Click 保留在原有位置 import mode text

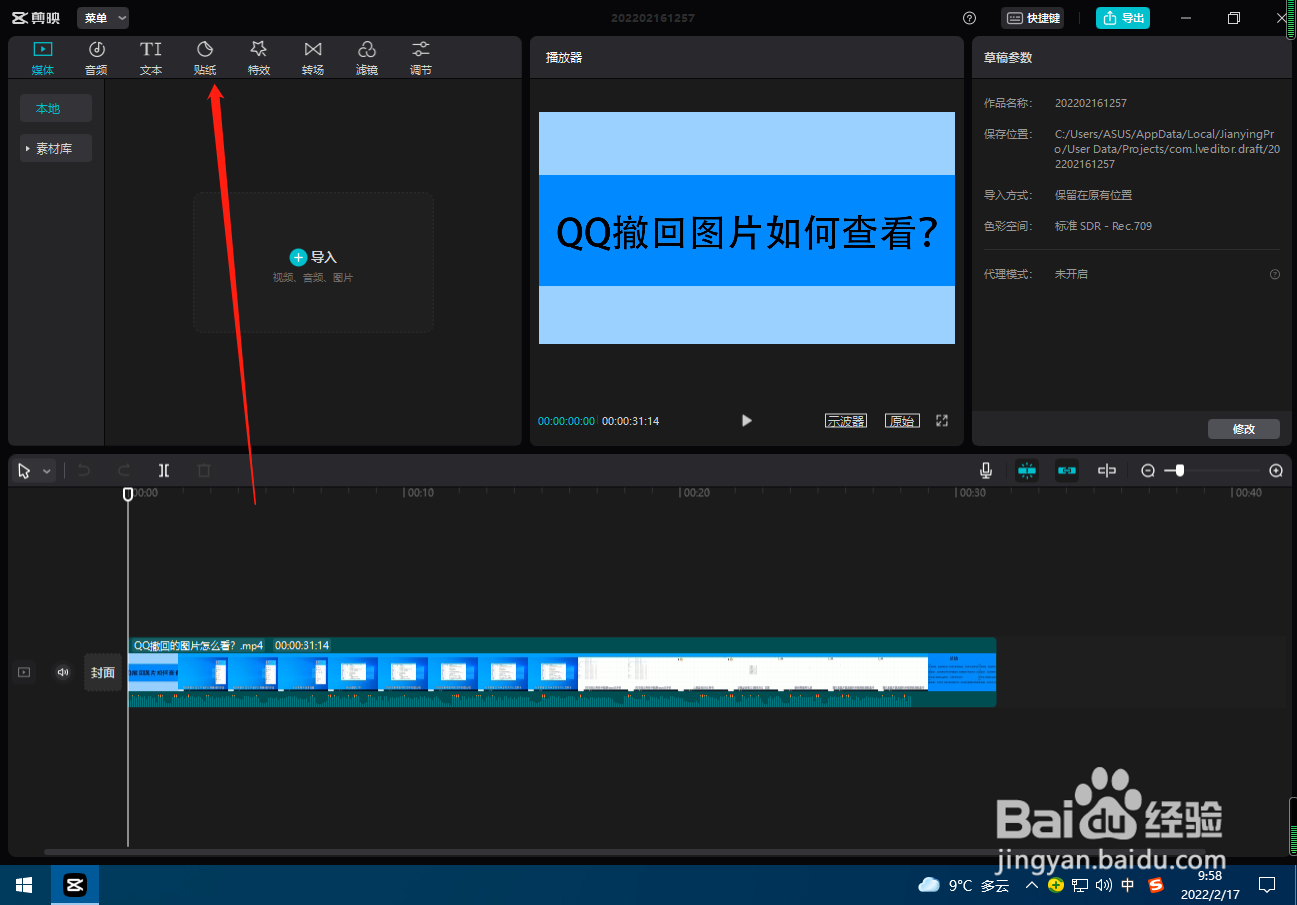(x=1094, y=195)
